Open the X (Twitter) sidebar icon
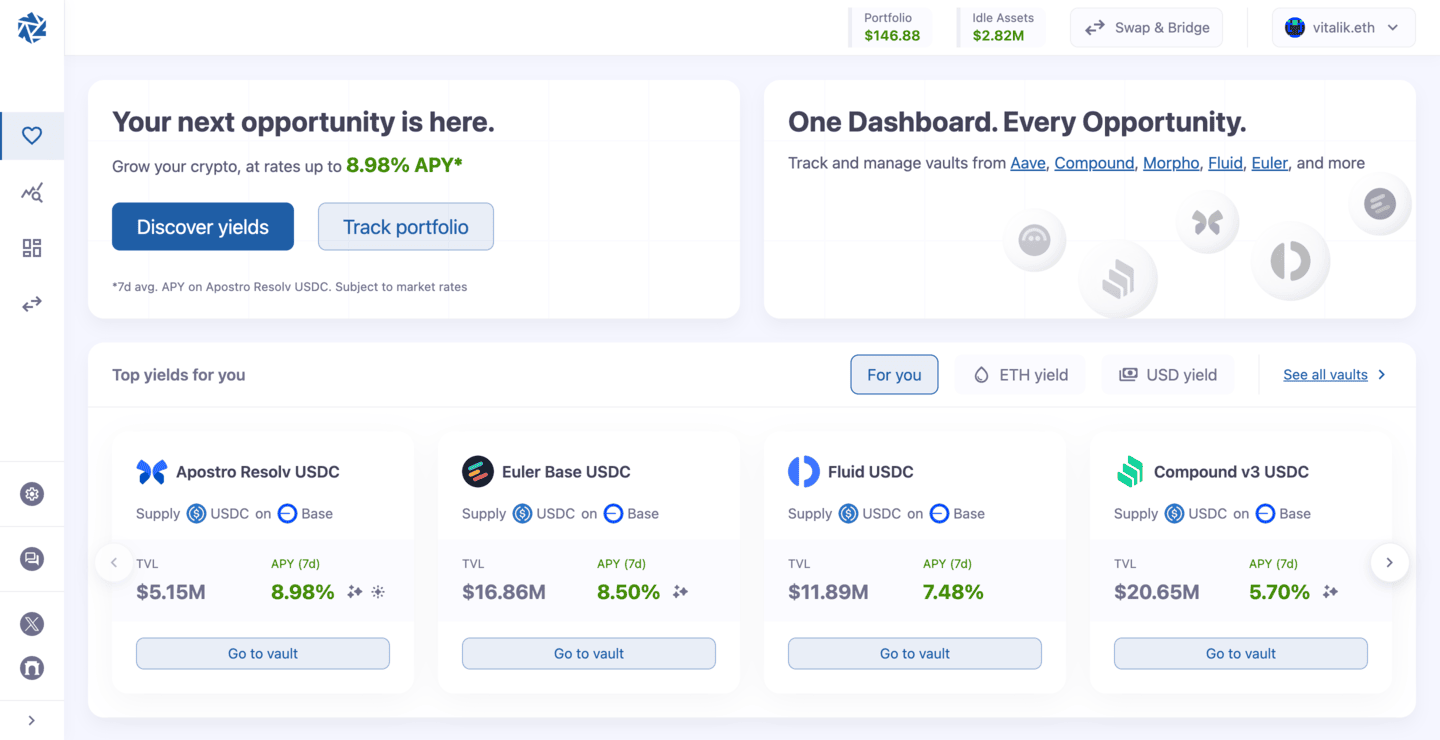 pos(32,624)
